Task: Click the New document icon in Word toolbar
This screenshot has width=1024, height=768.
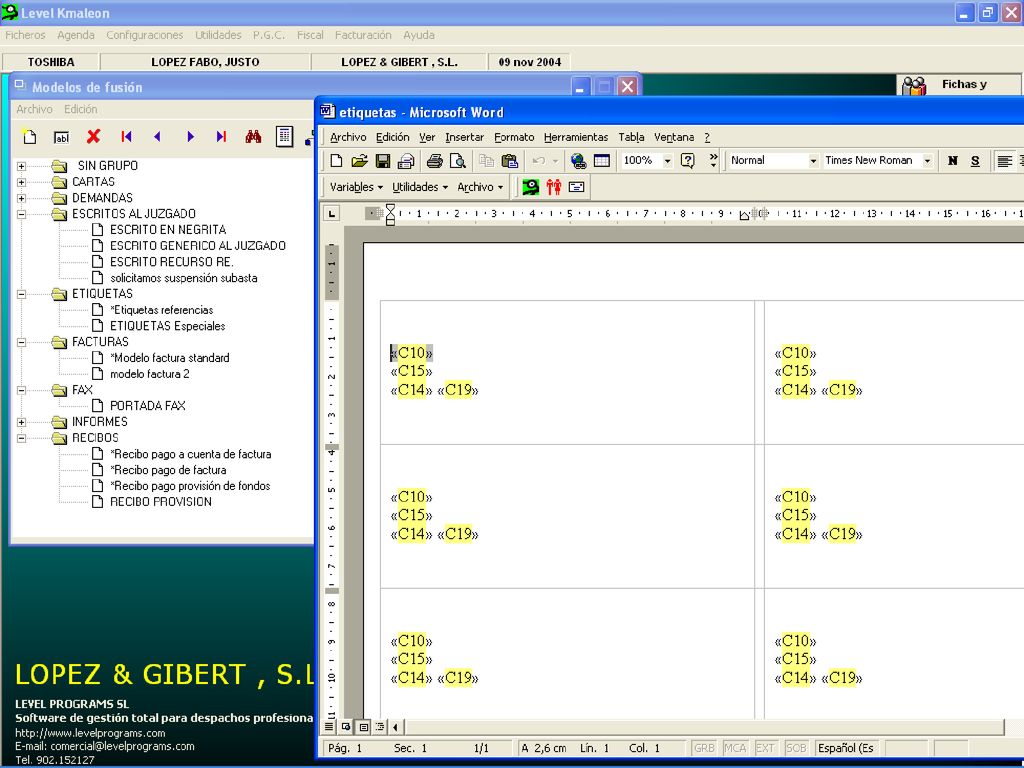Action: point(336,161)
